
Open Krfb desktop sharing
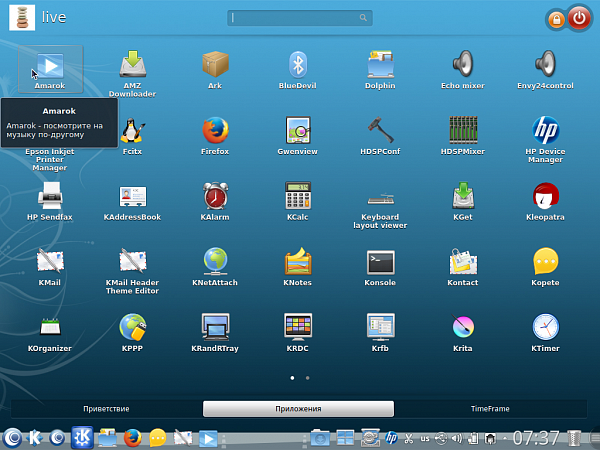(380, 333)
